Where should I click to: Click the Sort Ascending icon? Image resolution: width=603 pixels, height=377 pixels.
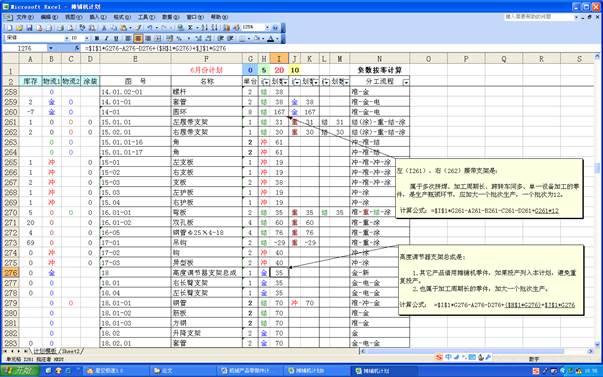click(205, 28)
